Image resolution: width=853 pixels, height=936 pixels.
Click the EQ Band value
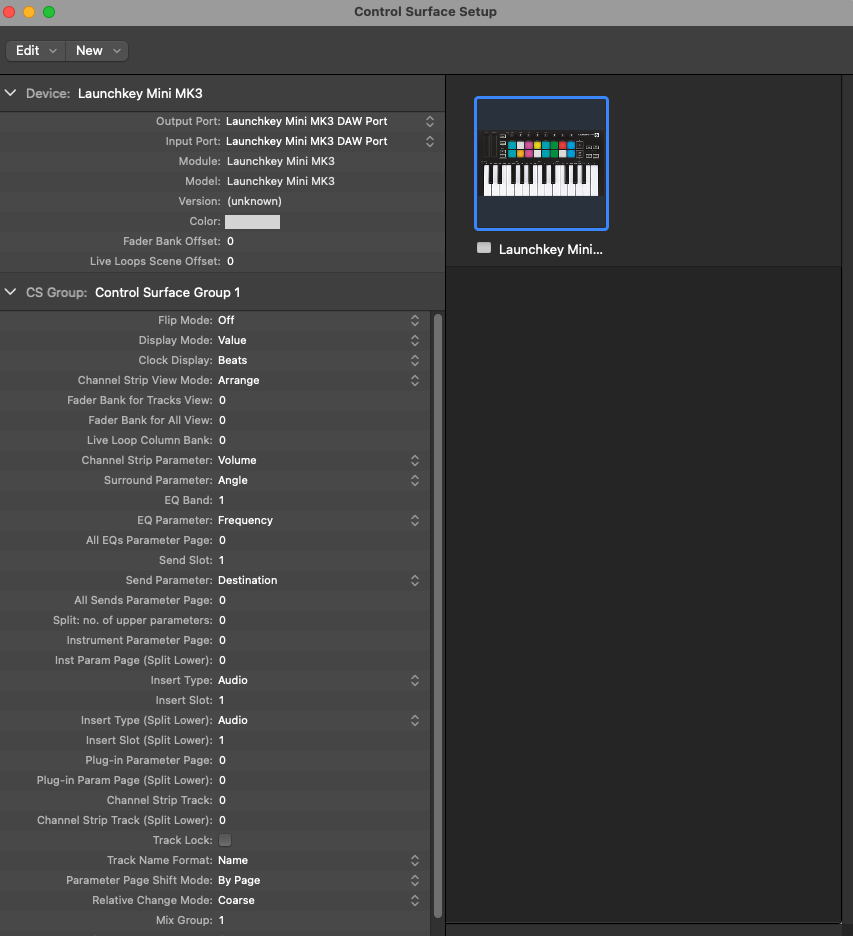click(221, 500)
